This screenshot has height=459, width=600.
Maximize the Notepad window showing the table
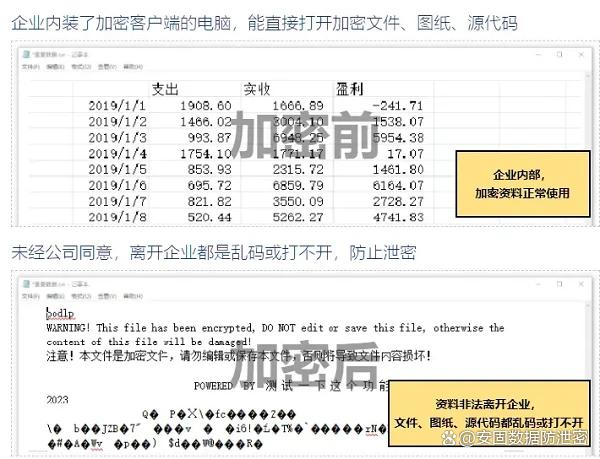click(x=559, y=54)
